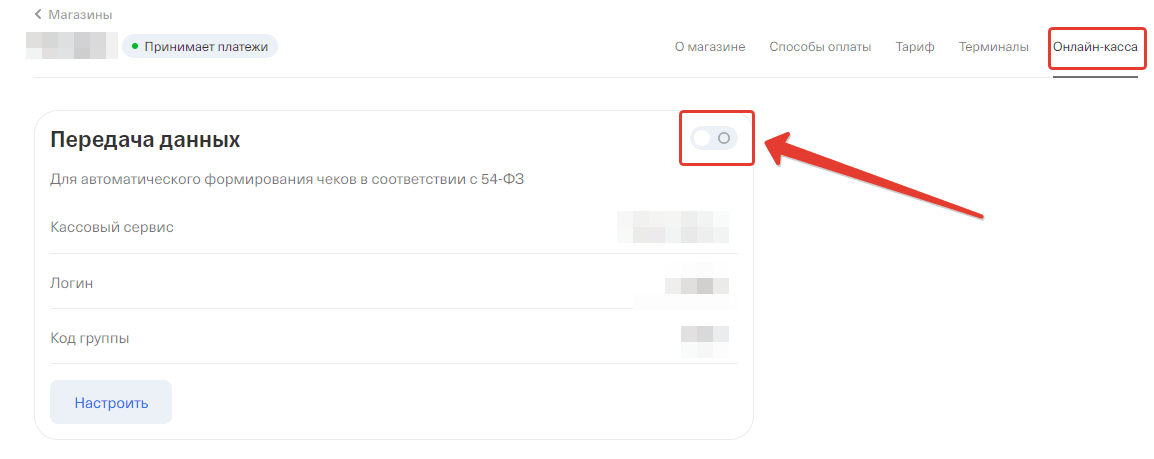Click the Принимает платежи status badge
This screenshot has height=459, width=1154.
(200, 47)
